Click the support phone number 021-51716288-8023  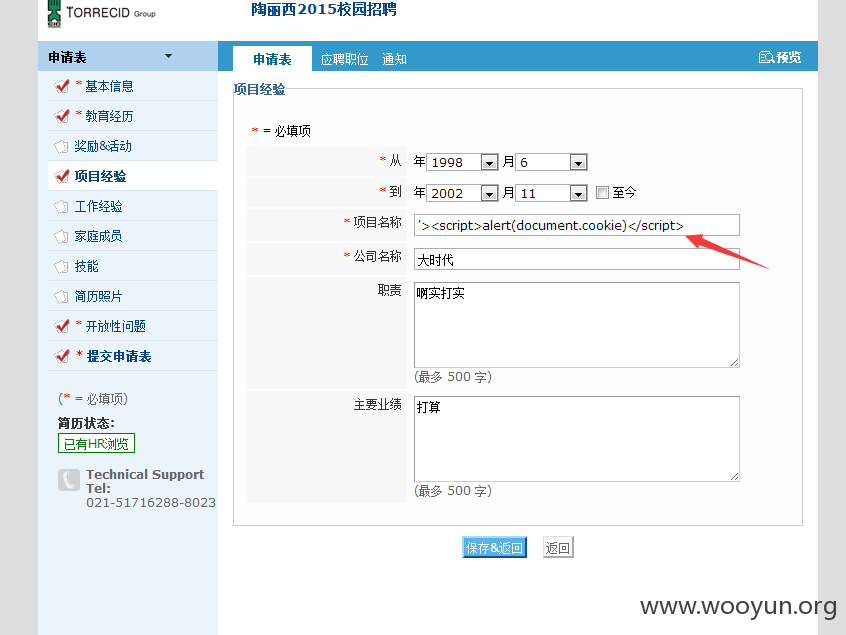(x=151, y=502)
